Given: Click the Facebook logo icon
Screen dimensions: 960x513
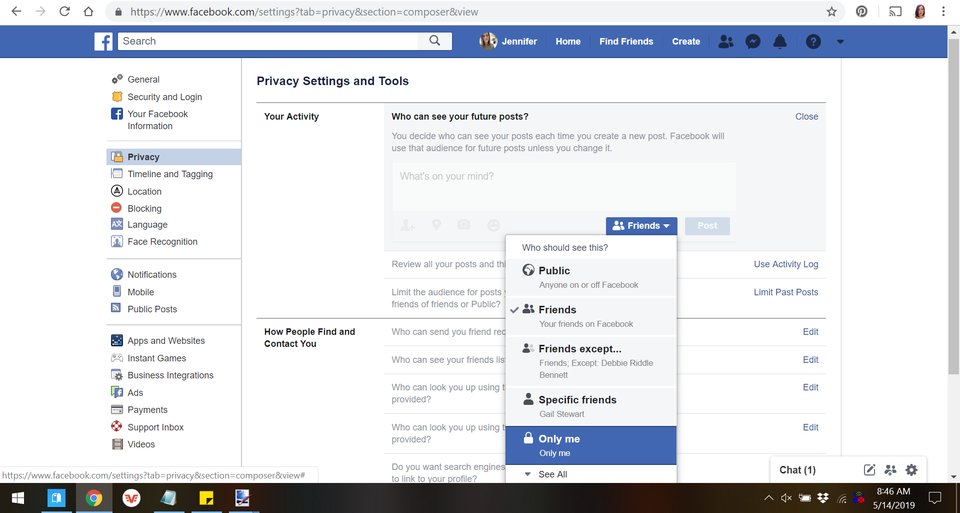Looking at the screenshot, I should [103, 42].
